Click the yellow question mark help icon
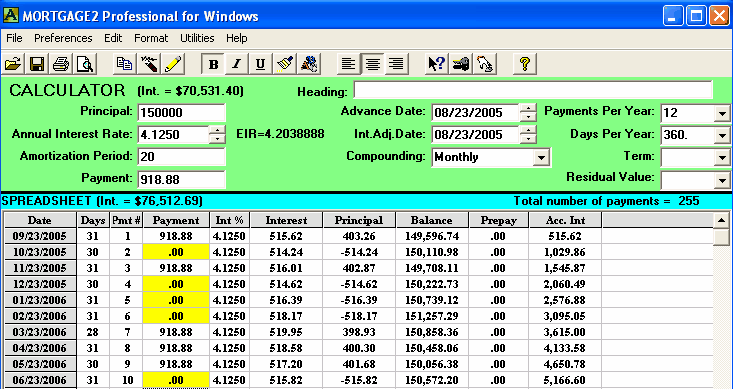The image size is (733, 389). pos(525,64)
